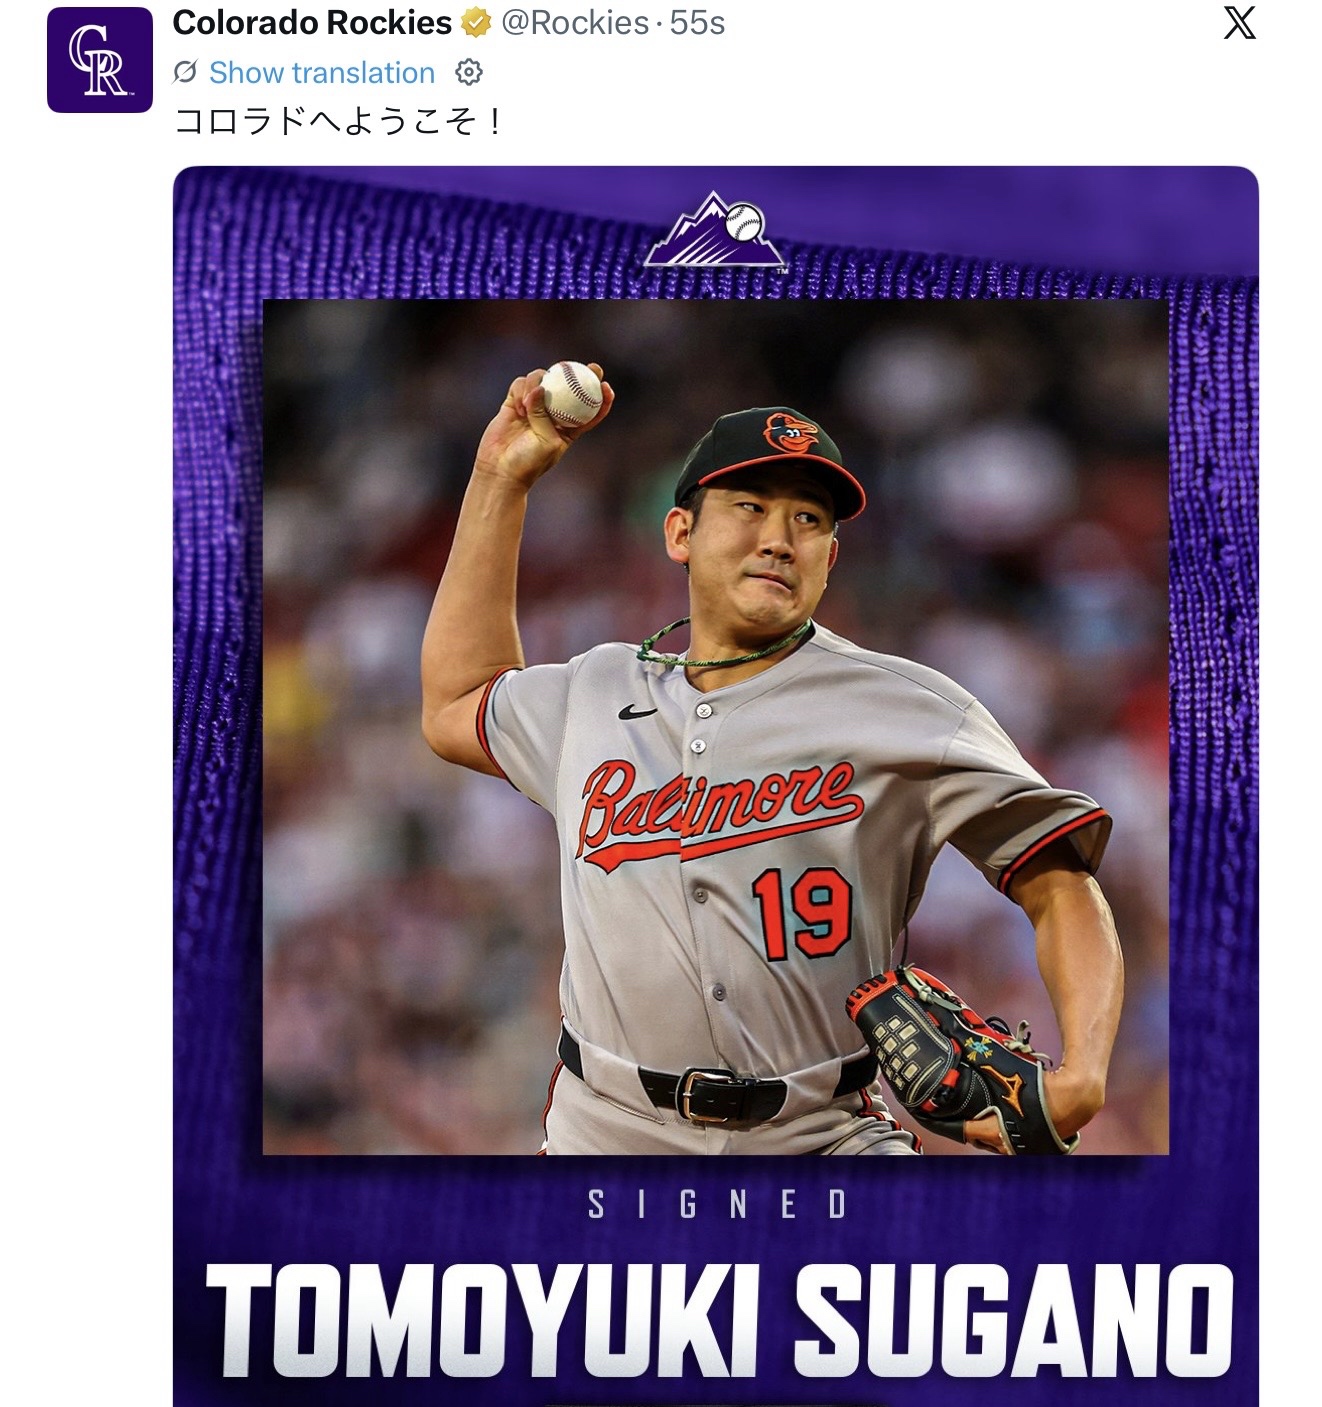Select the Japanese welcome text
1322x1407 pixels.
338,122
